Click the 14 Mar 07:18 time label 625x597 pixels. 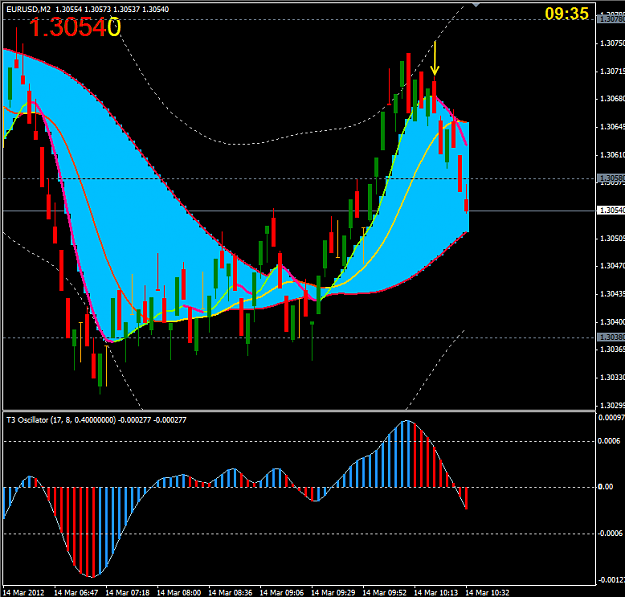click(x=128, y=593)
